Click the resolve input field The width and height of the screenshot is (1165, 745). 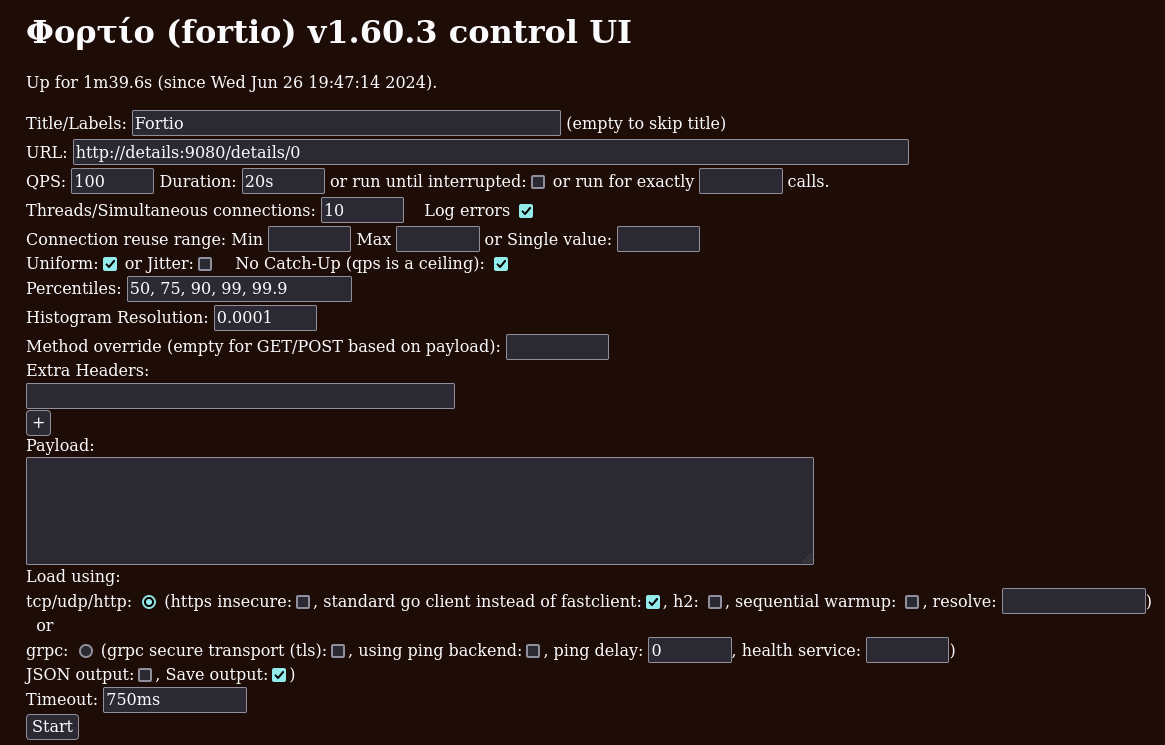pos(1074,601)
